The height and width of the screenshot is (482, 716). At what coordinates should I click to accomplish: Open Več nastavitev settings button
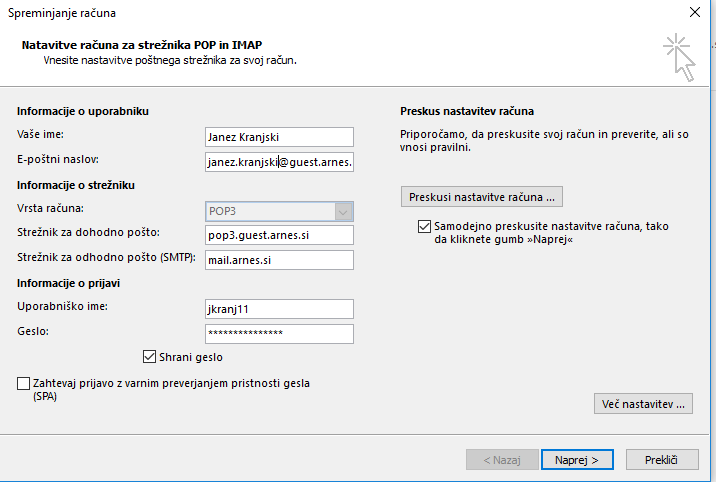tap(643, 404)
